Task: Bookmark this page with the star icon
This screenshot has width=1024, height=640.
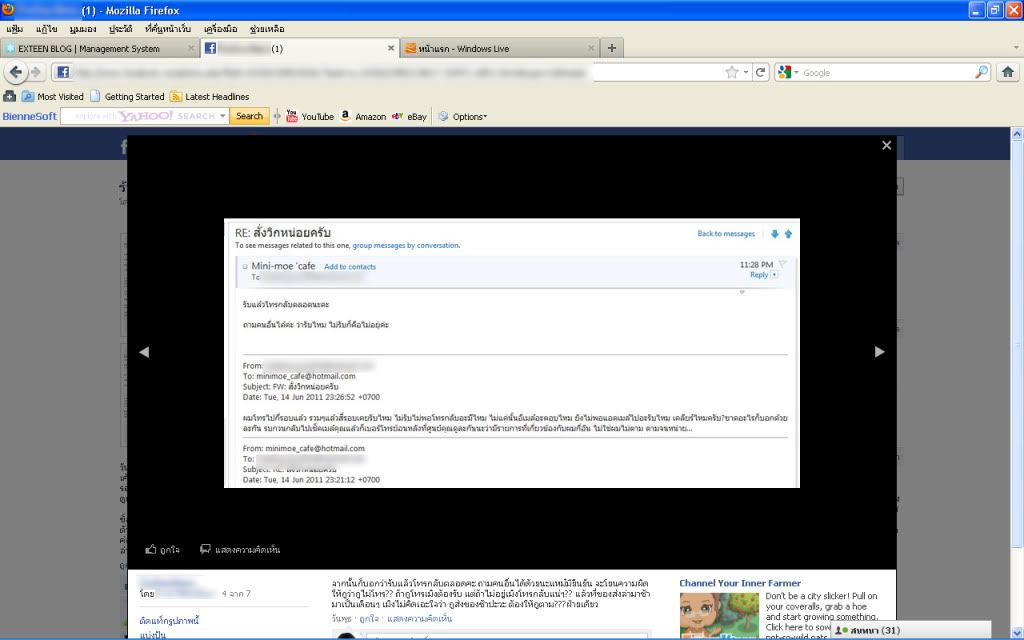Action: pyautogui.click(x=731, y=72)
